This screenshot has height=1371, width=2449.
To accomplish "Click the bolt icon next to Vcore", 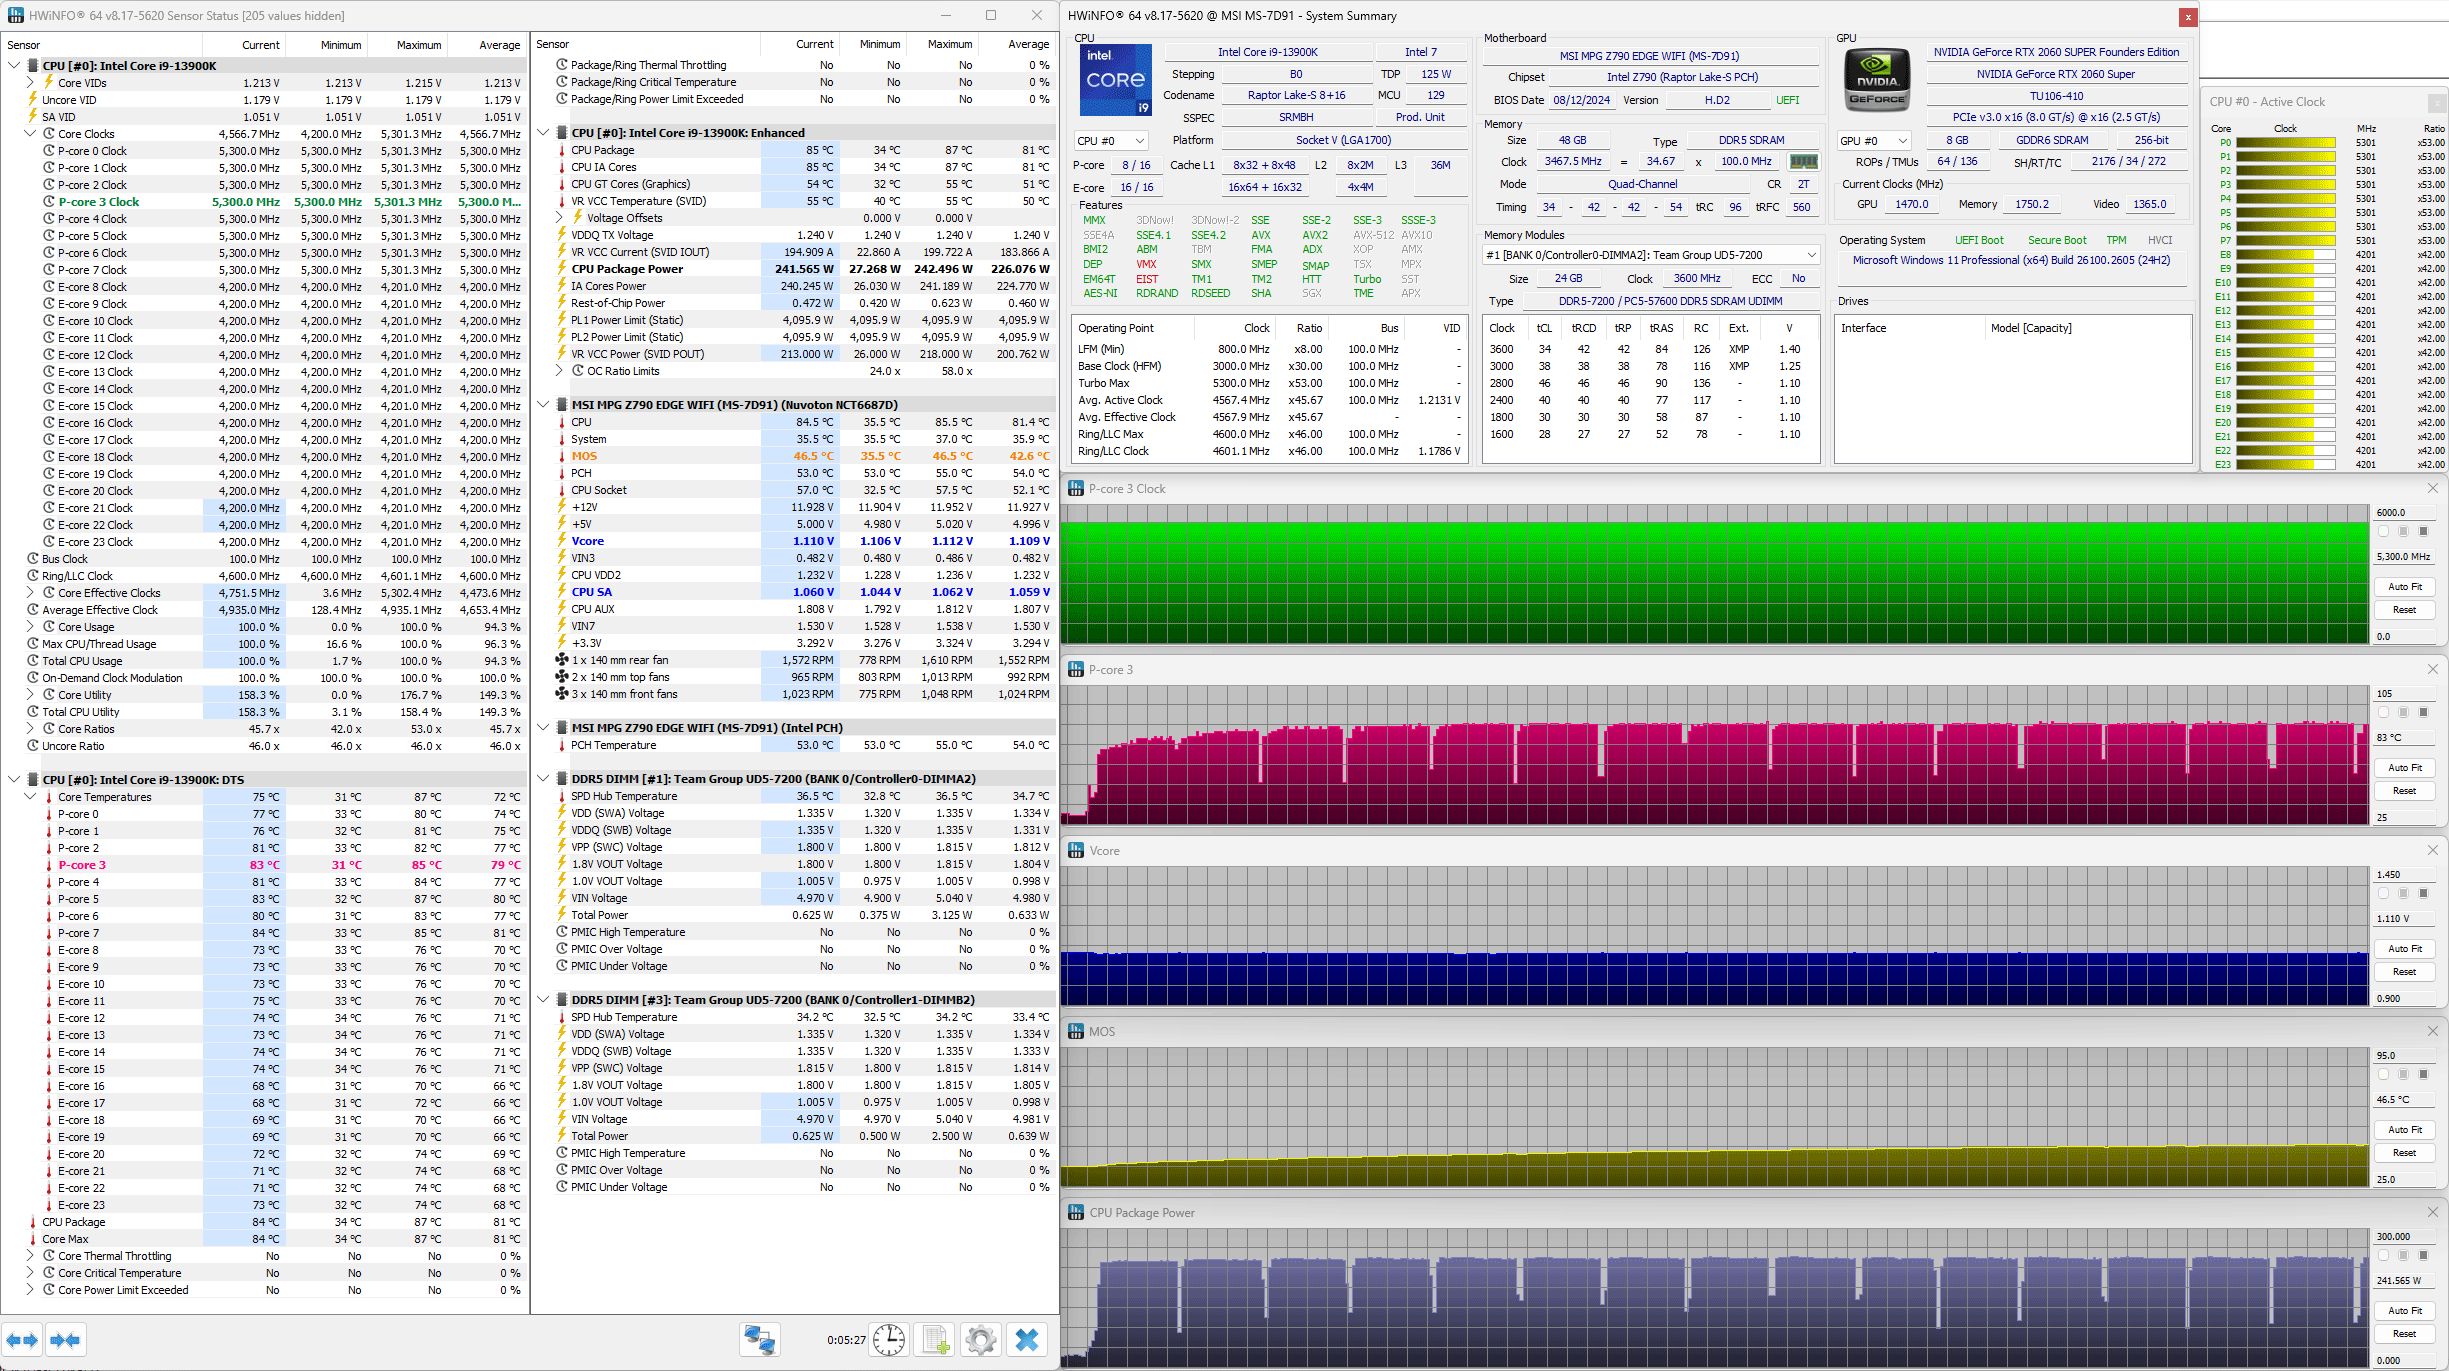I will click(x=562, y=541).
